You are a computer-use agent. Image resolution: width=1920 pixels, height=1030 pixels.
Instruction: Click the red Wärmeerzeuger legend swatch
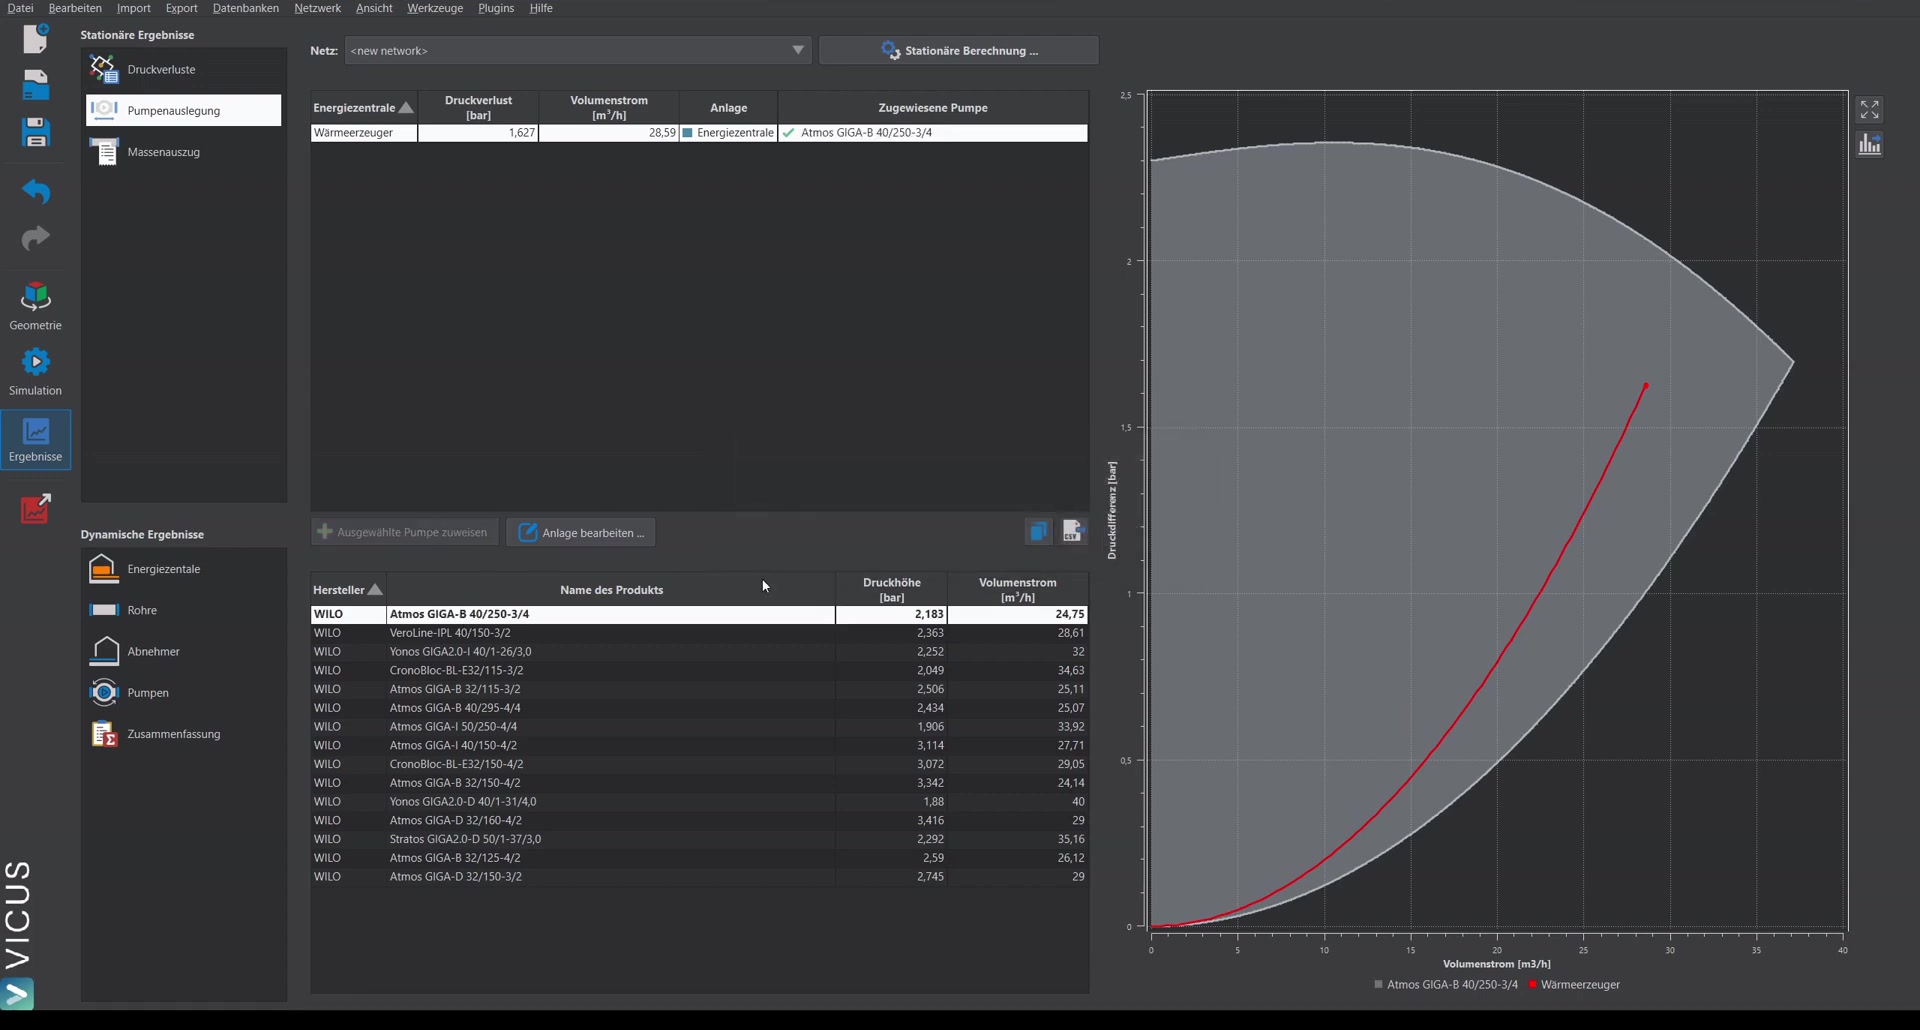(1532, 985)
